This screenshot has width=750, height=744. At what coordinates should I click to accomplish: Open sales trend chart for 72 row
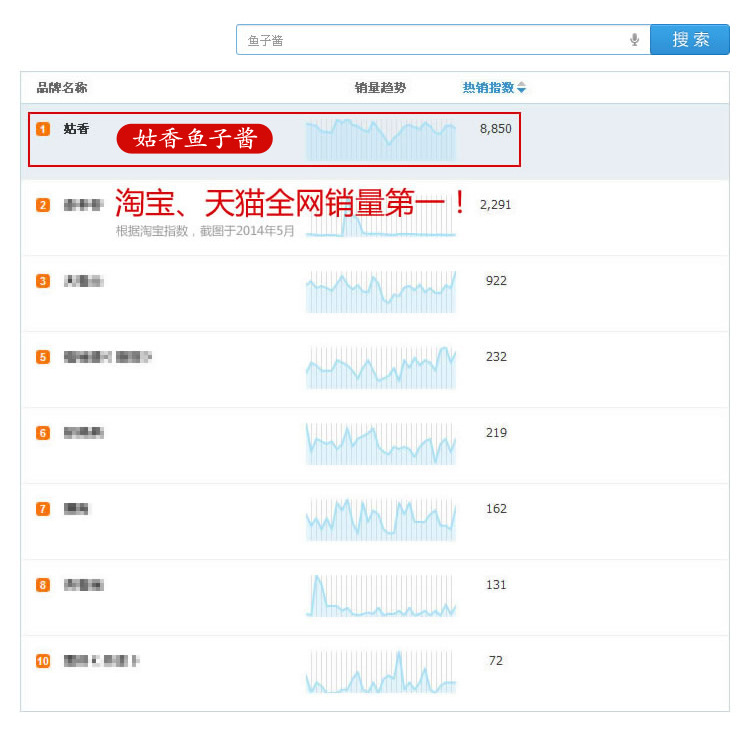[381, 672]
